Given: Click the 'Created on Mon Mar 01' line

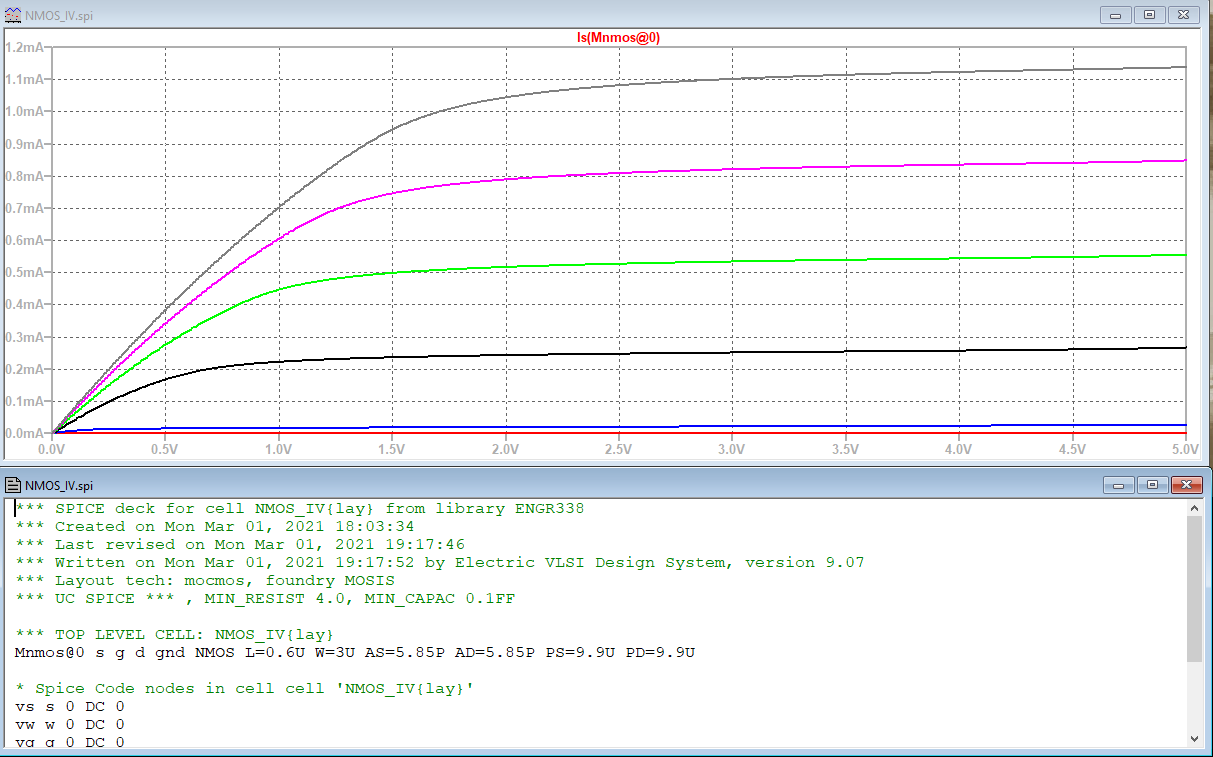Looking at the screenshot, I should (215, 526).
